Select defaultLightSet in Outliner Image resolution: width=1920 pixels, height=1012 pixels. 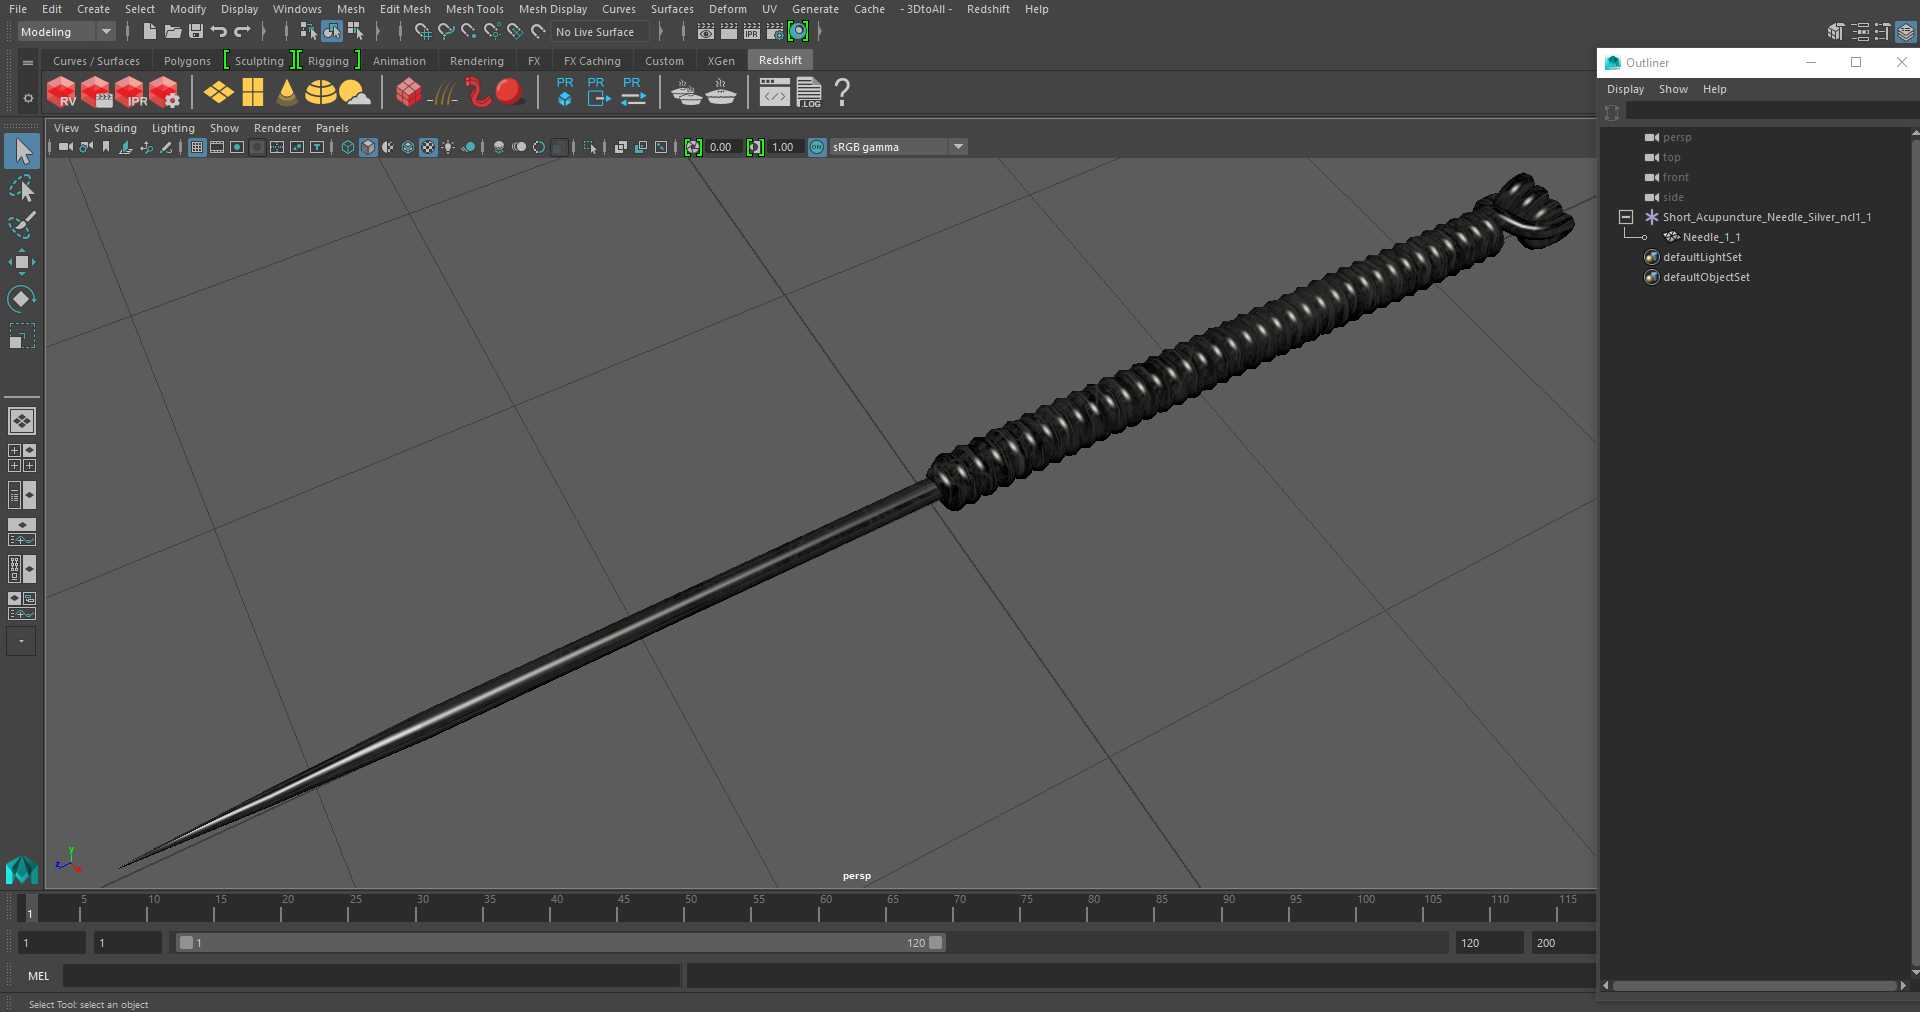1702,257
